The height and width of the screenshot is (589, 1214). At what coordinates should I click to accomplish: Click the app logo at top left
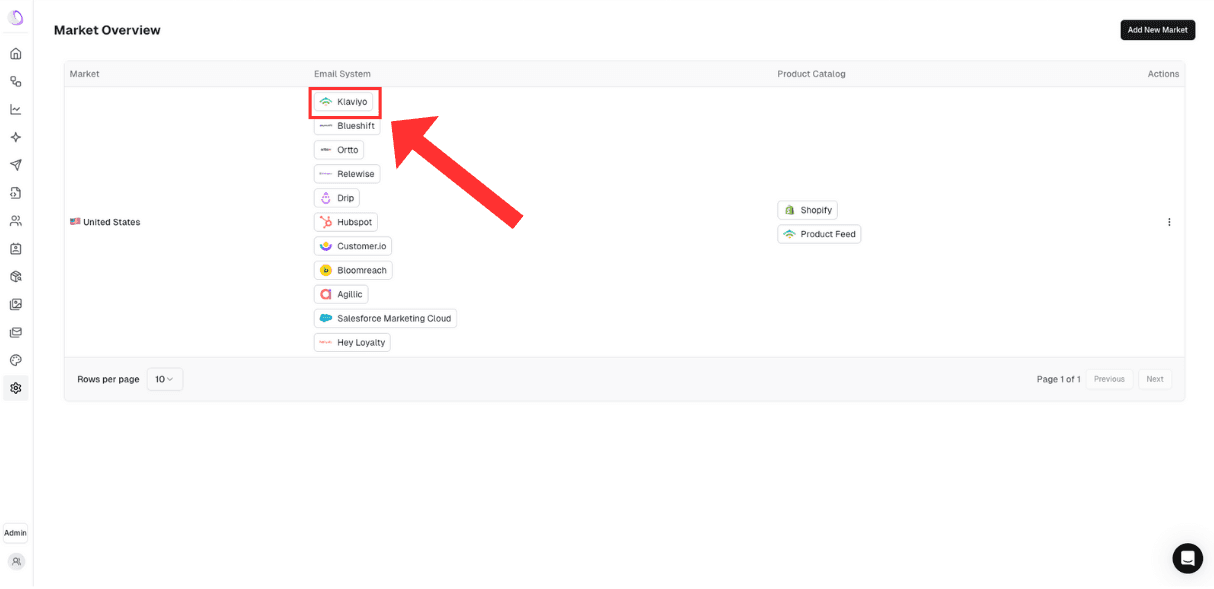click(x=16, y=18)
